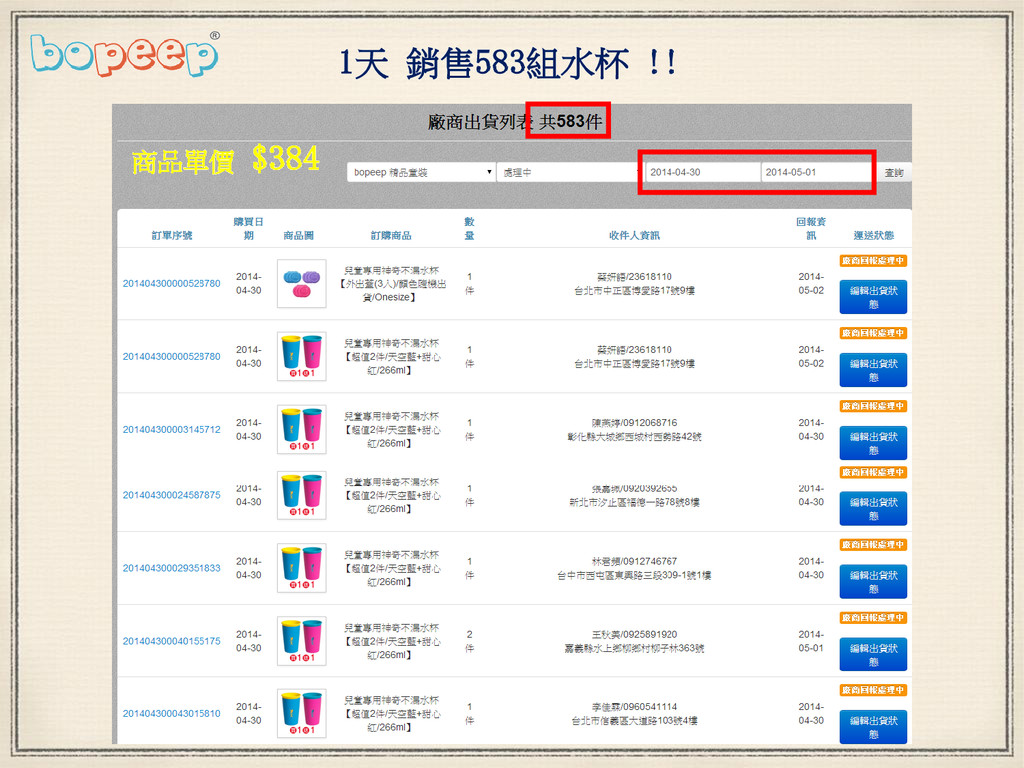Click the 訂購商品 column header
Image resolution: width=1024 pixels, height=768 pixels.
tap(391, 235)
